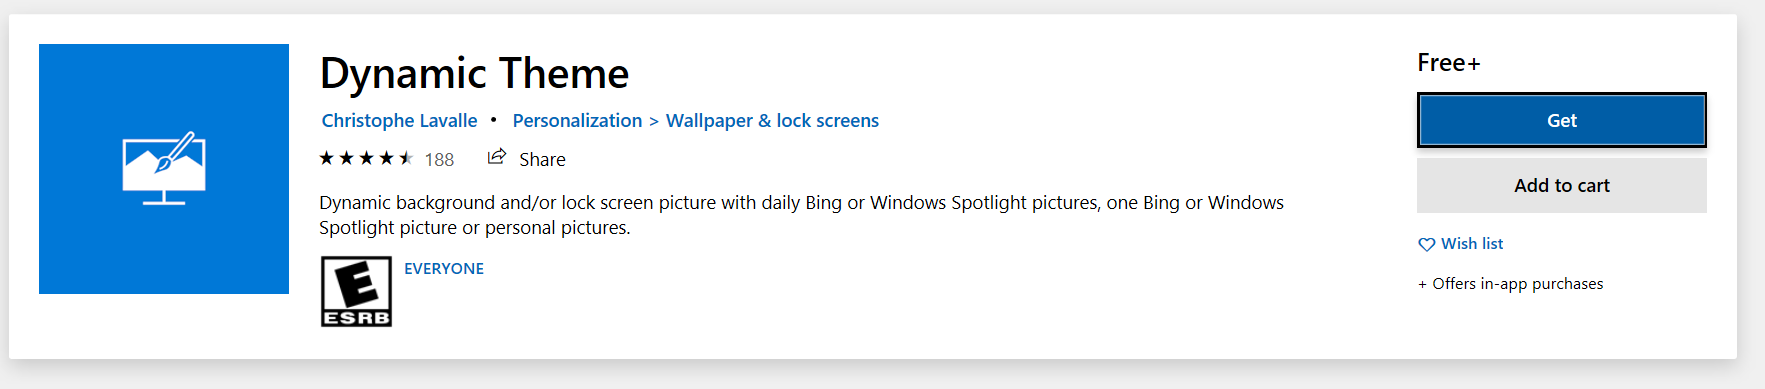
Task: Open the 188 ratings count
Action: [x=439, y=160]
